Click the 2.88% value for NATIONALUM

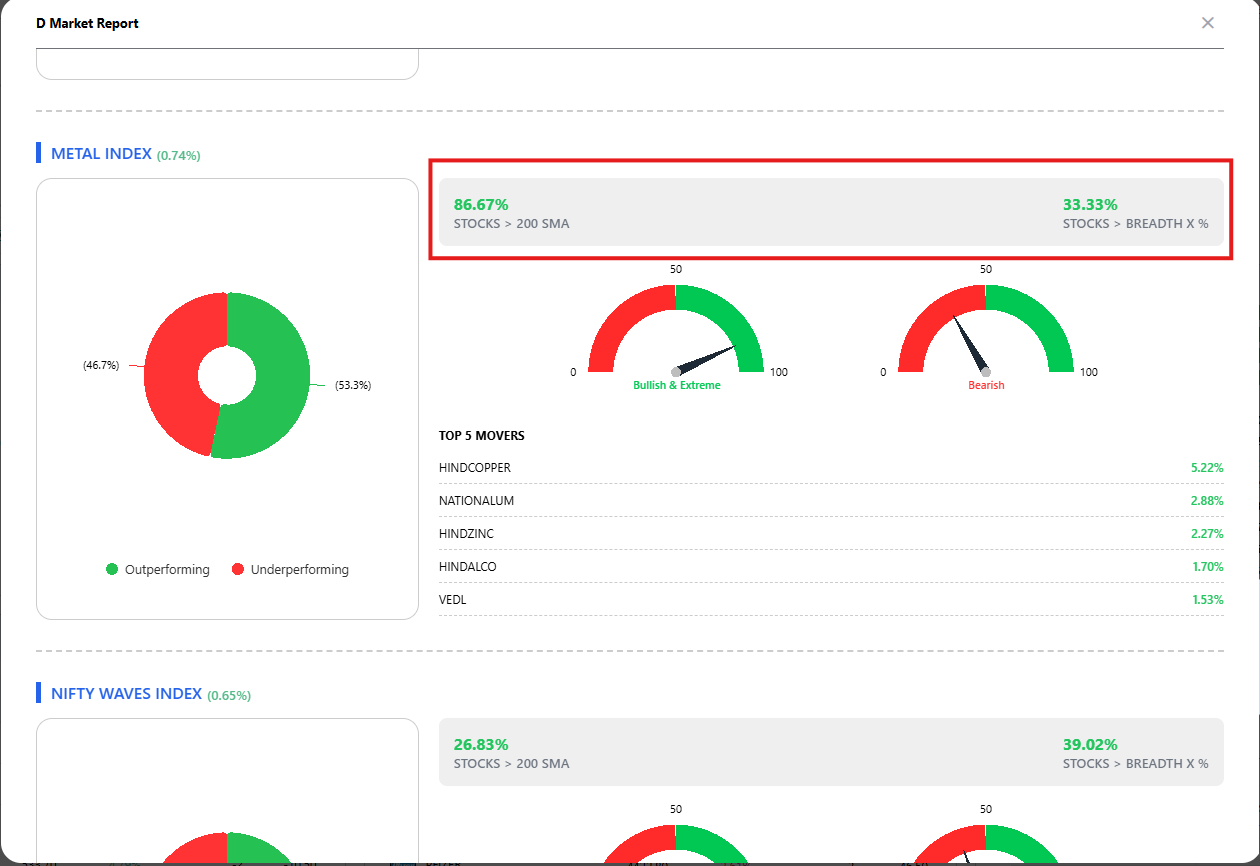(1207, 501)
